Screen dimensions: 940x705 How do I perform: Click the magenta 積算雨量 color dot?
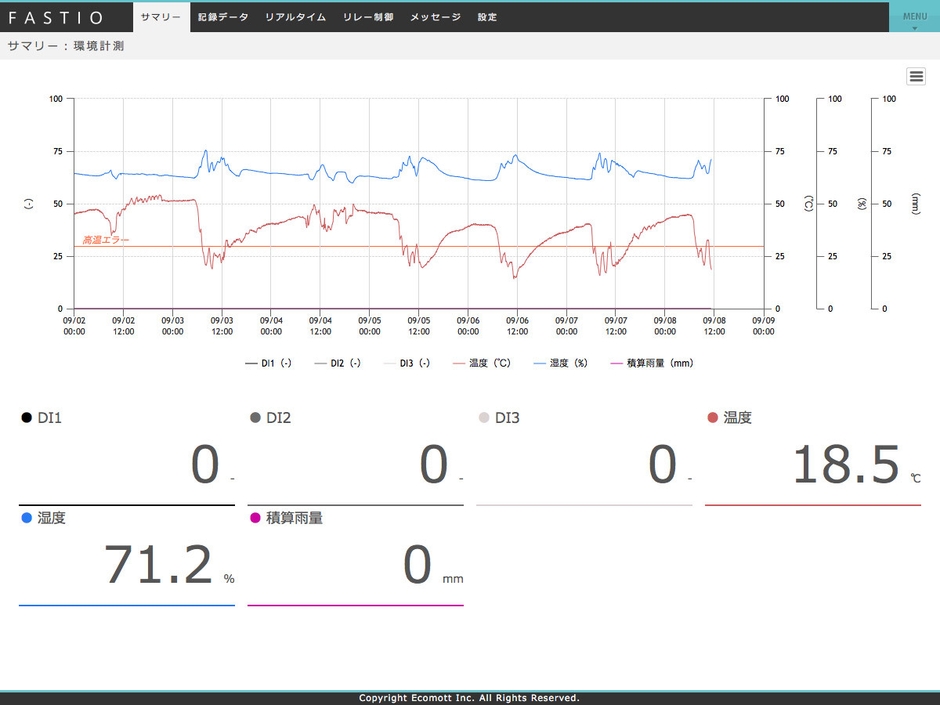255,518
